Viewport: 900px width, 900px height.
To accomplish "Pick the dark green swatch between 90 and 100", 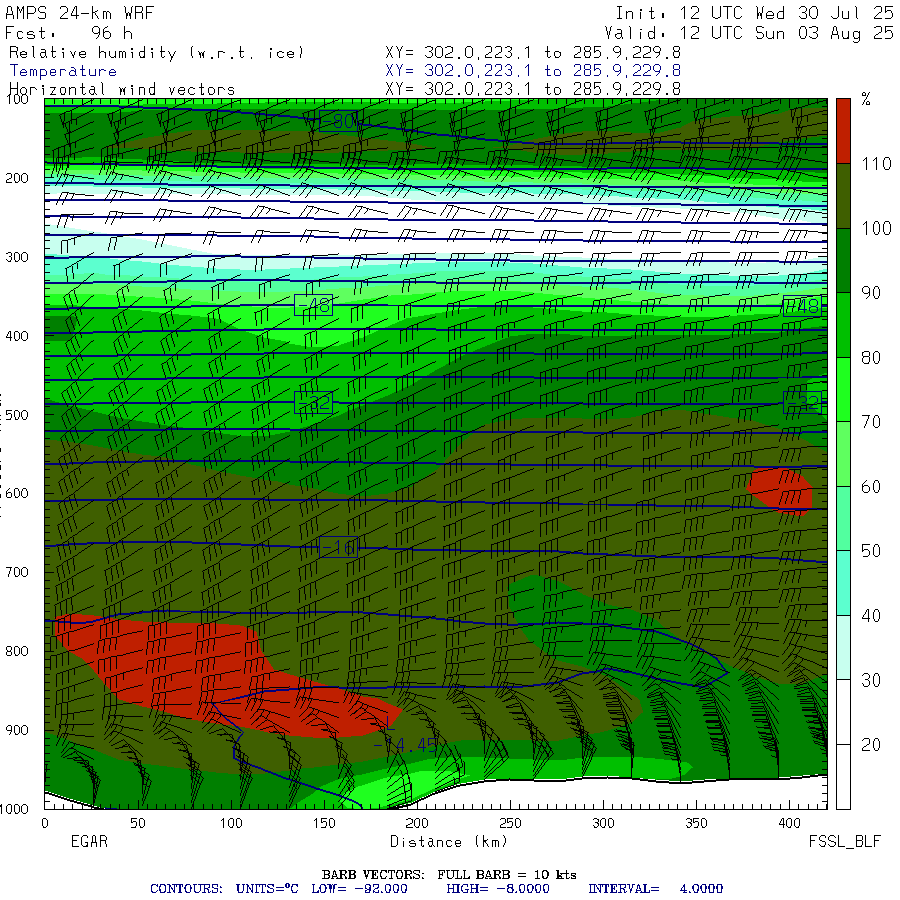I will point(843,261).
